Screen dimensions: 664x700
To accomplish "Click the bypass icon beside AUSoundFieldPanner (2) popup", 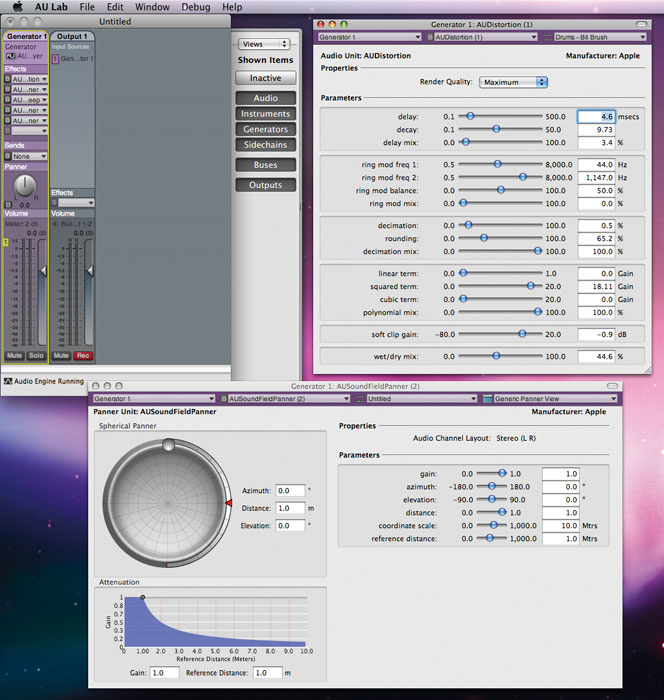I will pos(224,399).
